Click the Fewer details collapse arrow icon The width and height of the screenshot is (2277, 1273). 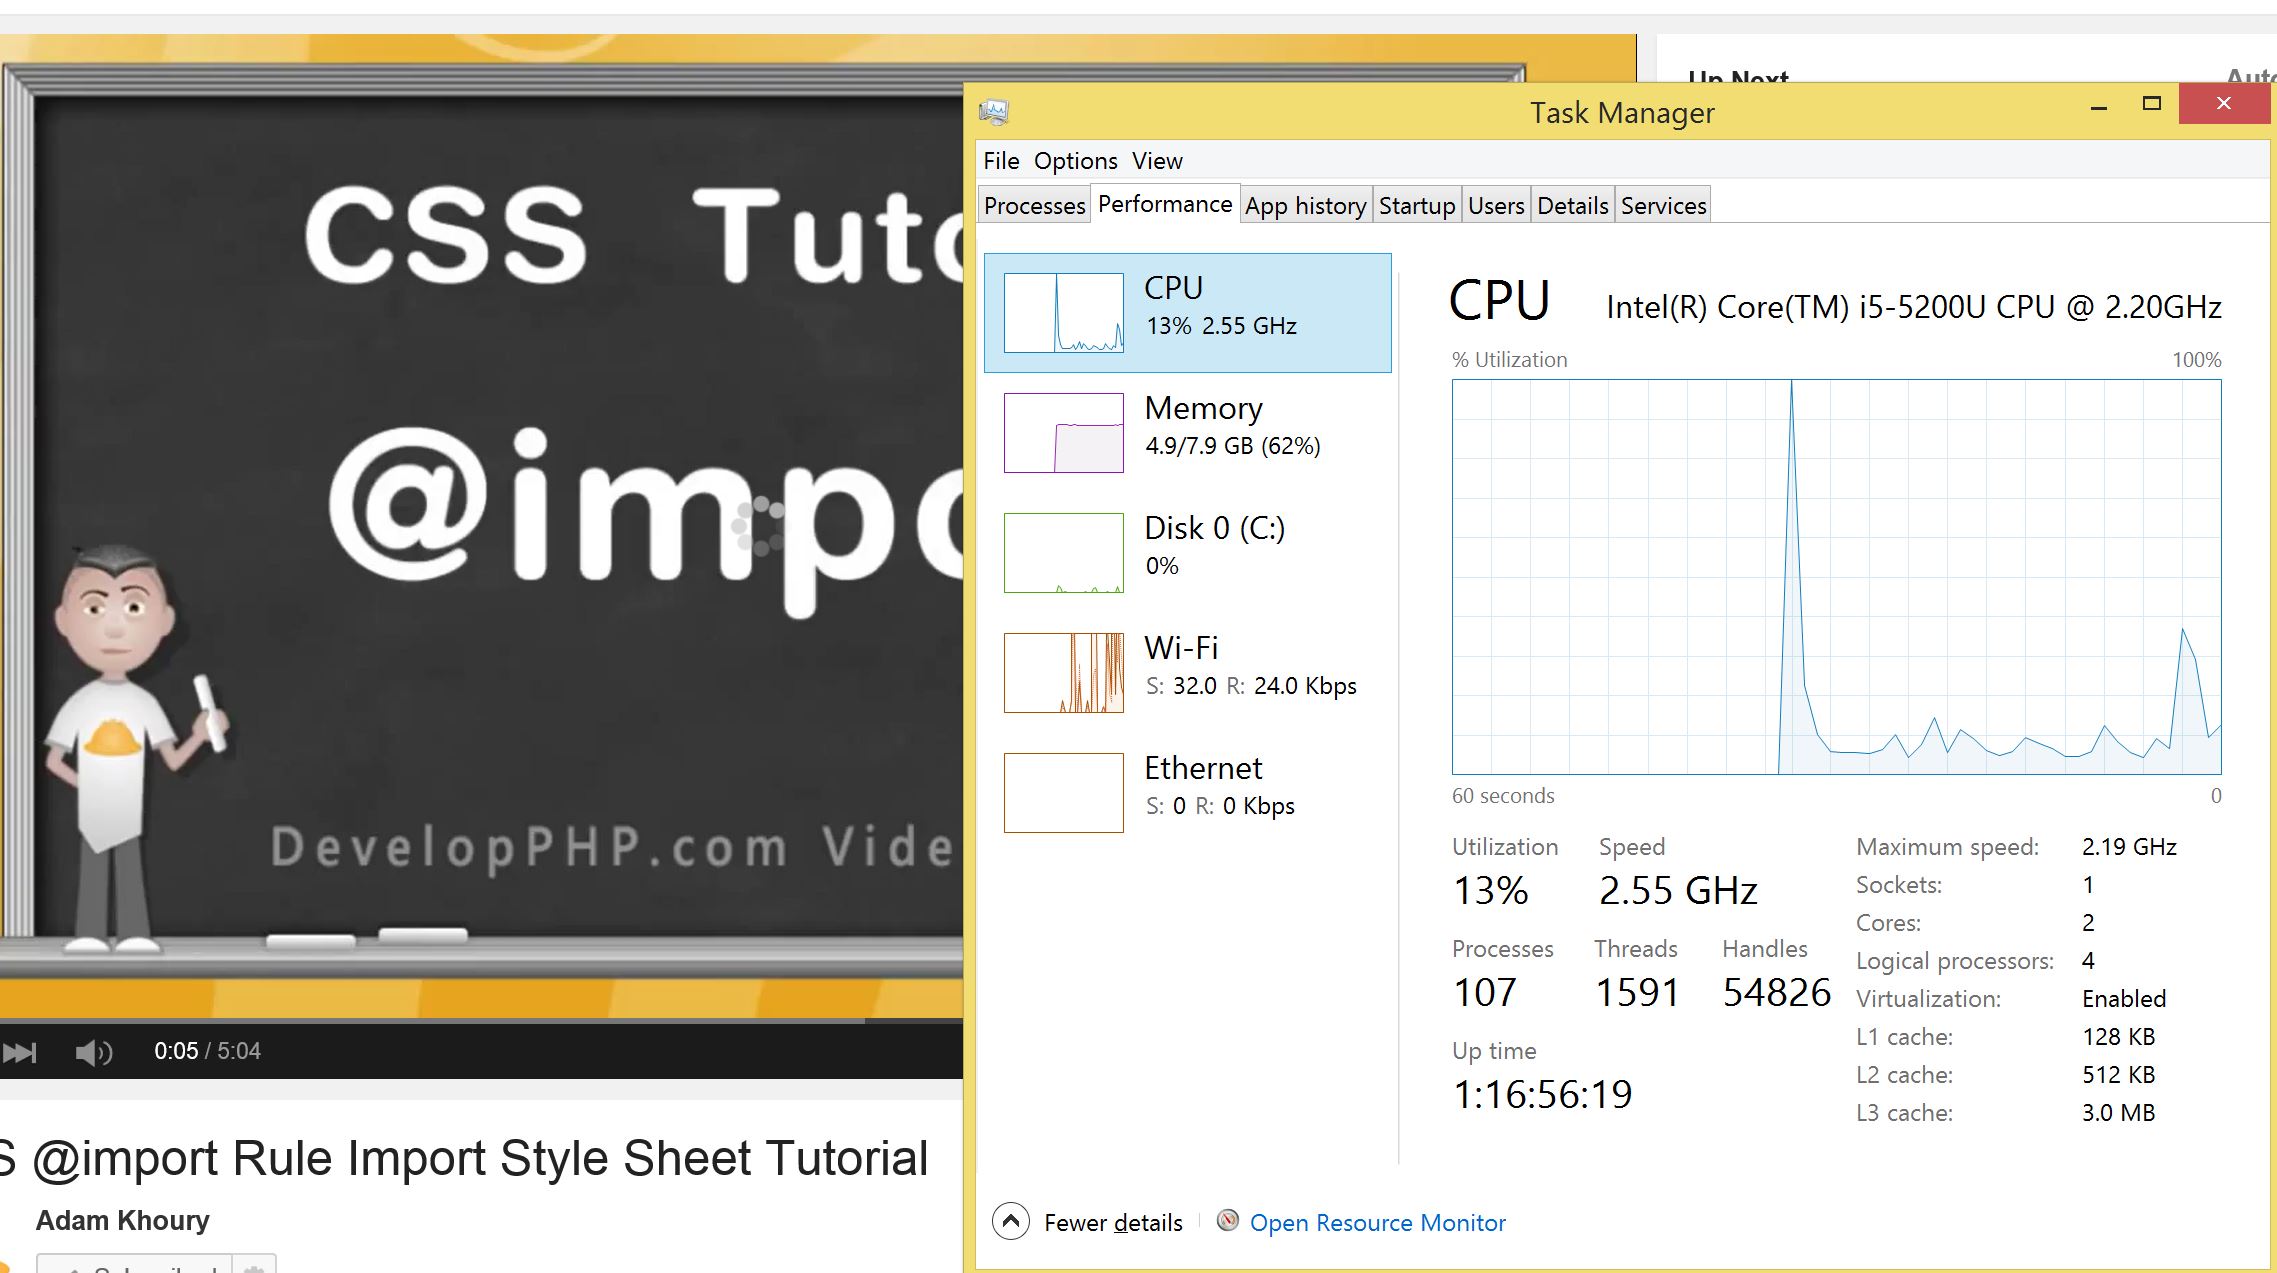pyautogui.click(x=1010, y=1221)
